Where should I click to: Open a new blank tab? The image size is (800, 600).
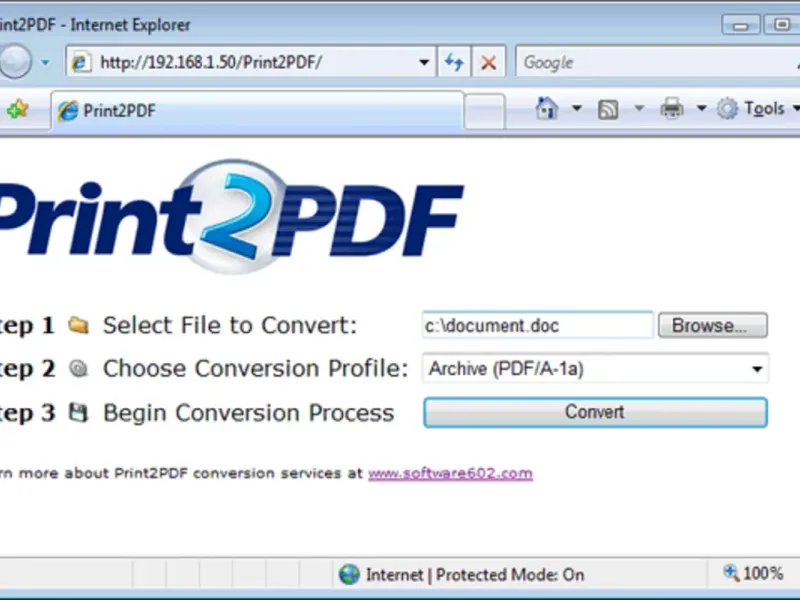(484, 111)
